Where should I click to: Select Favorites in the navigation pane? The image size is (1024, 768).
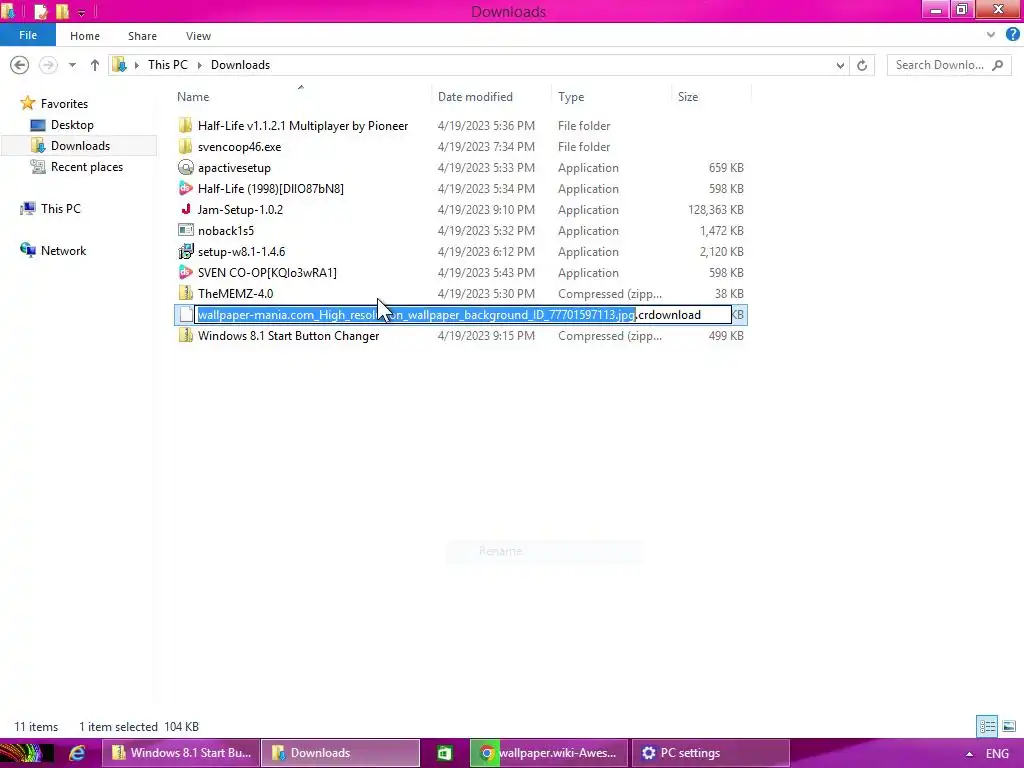point(64,104)
